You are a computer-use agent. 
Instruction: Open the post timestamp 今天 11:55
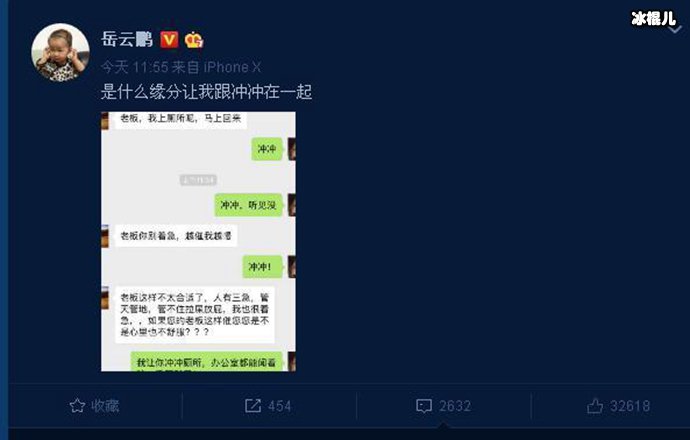[x=135, y=67]
